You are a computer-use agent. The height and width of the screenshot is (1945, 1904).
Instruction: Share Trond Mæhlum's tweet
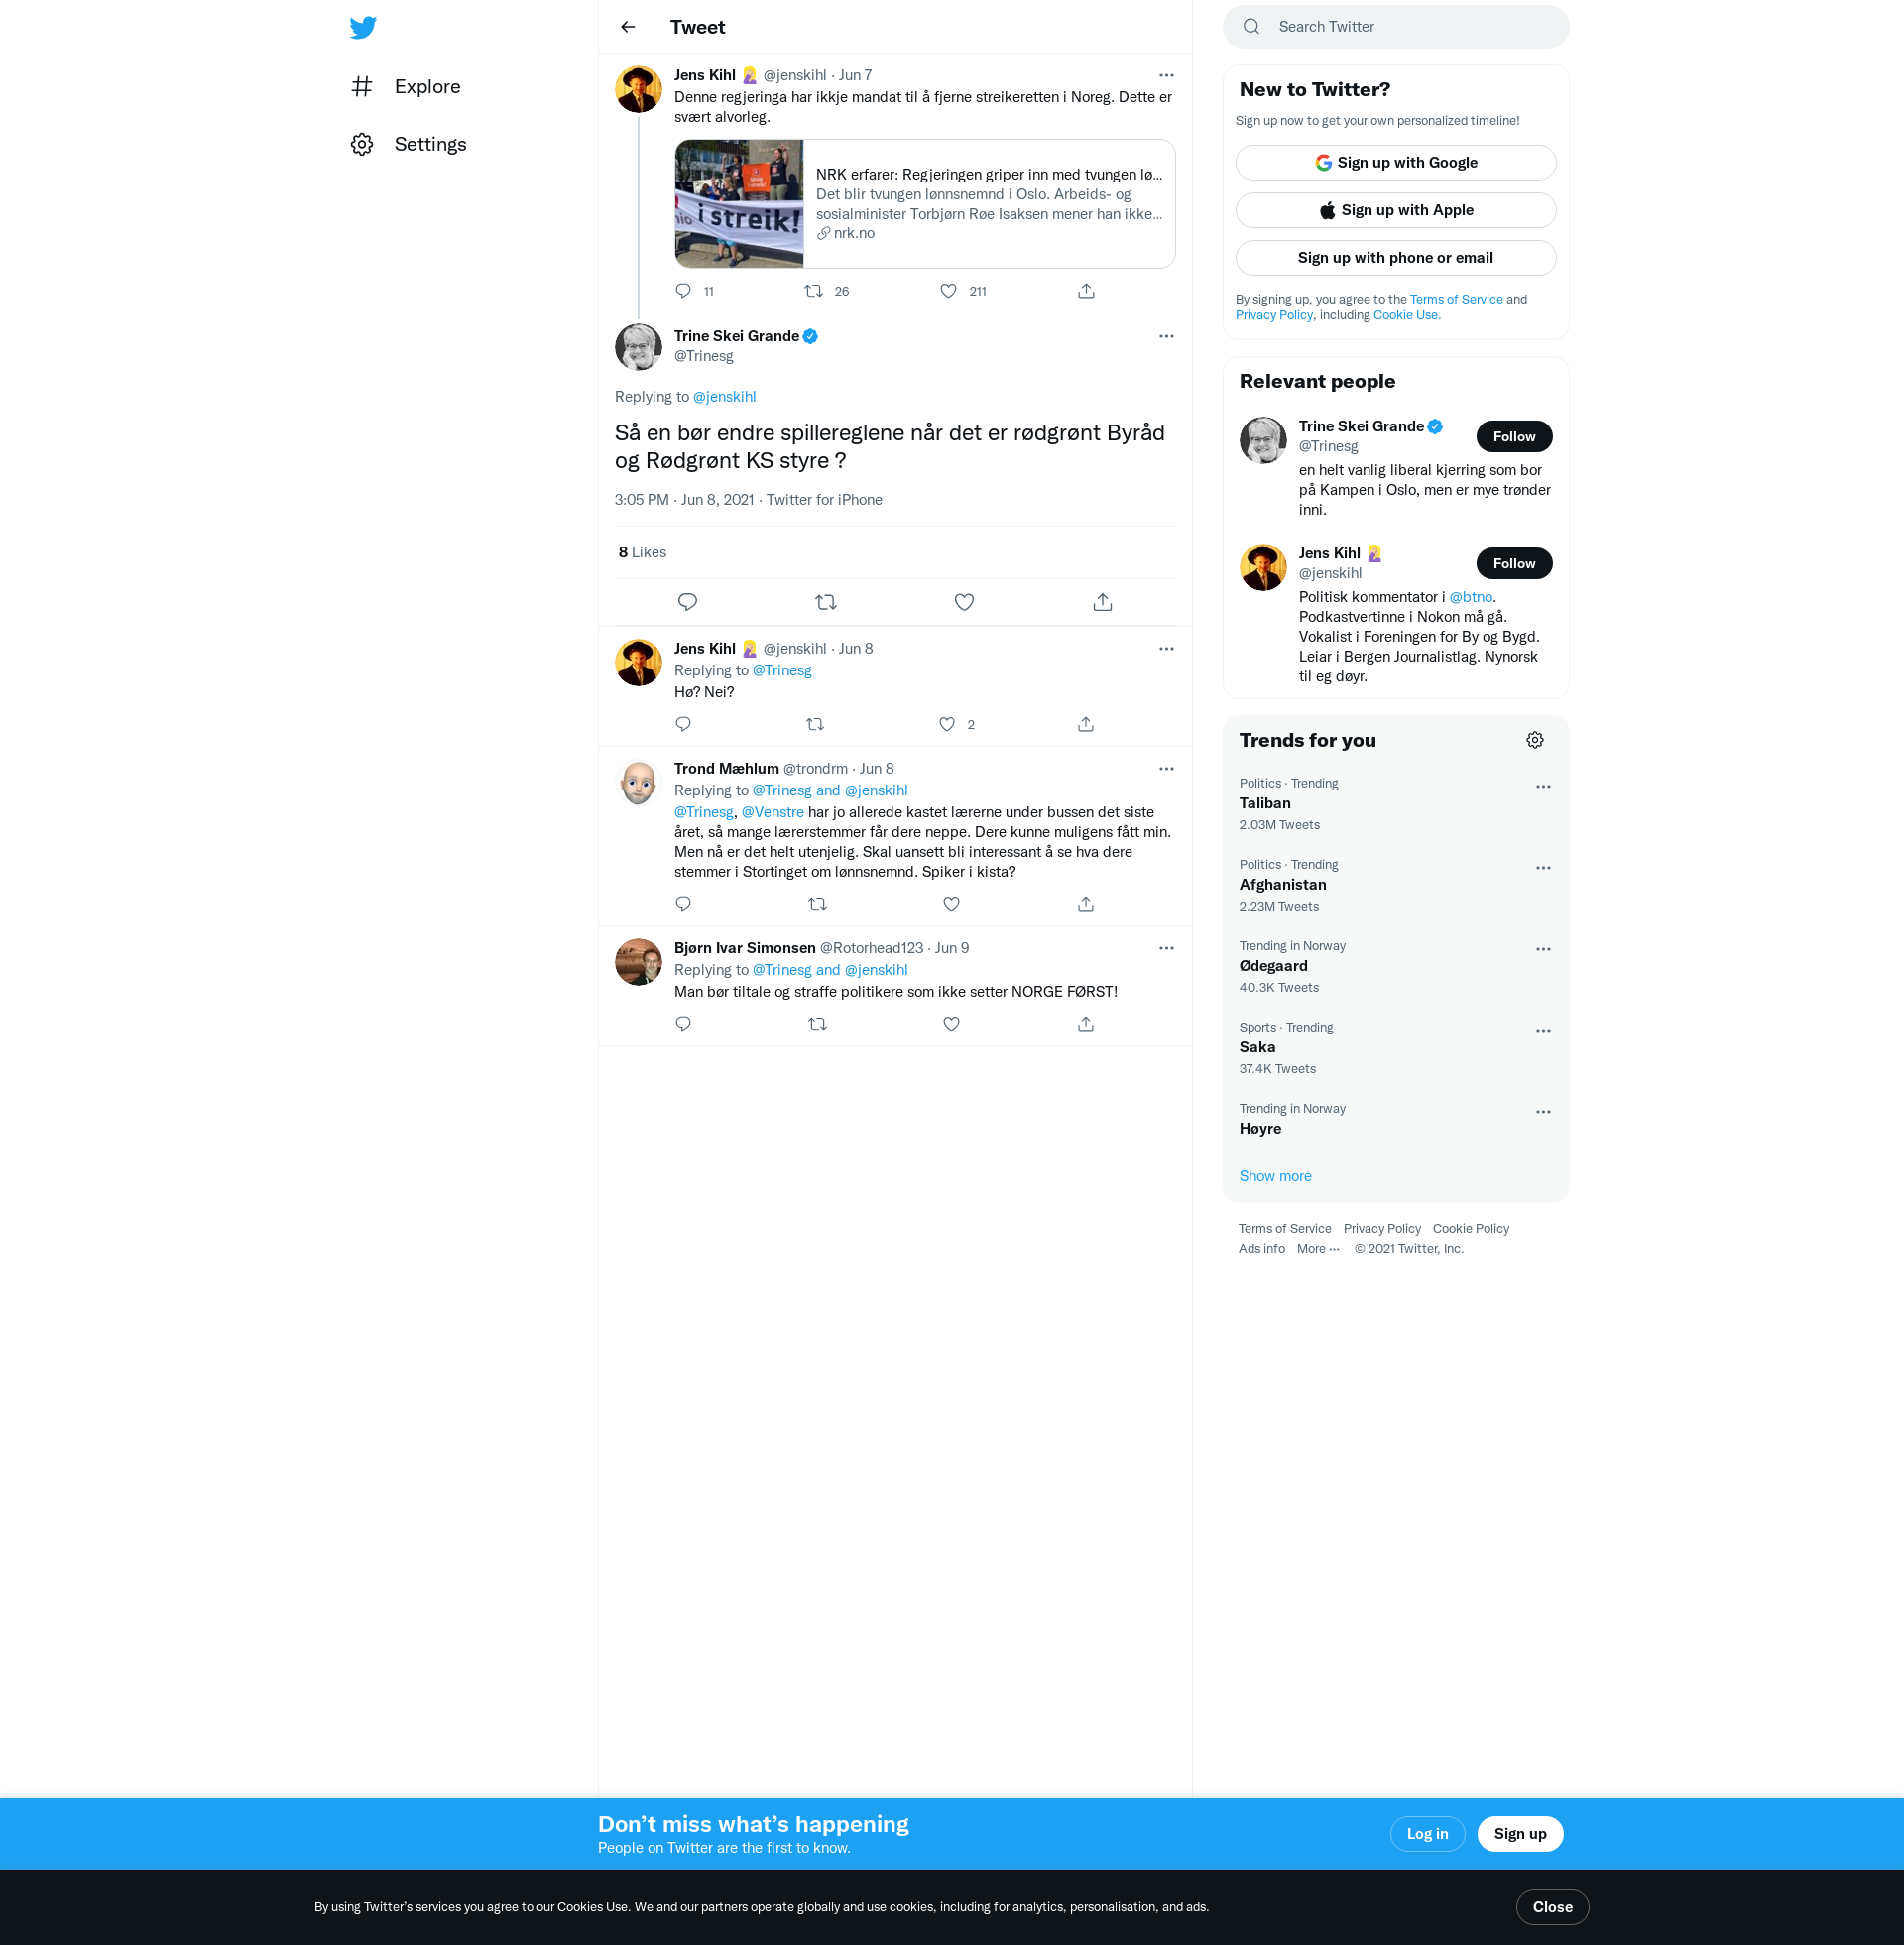1086,904
